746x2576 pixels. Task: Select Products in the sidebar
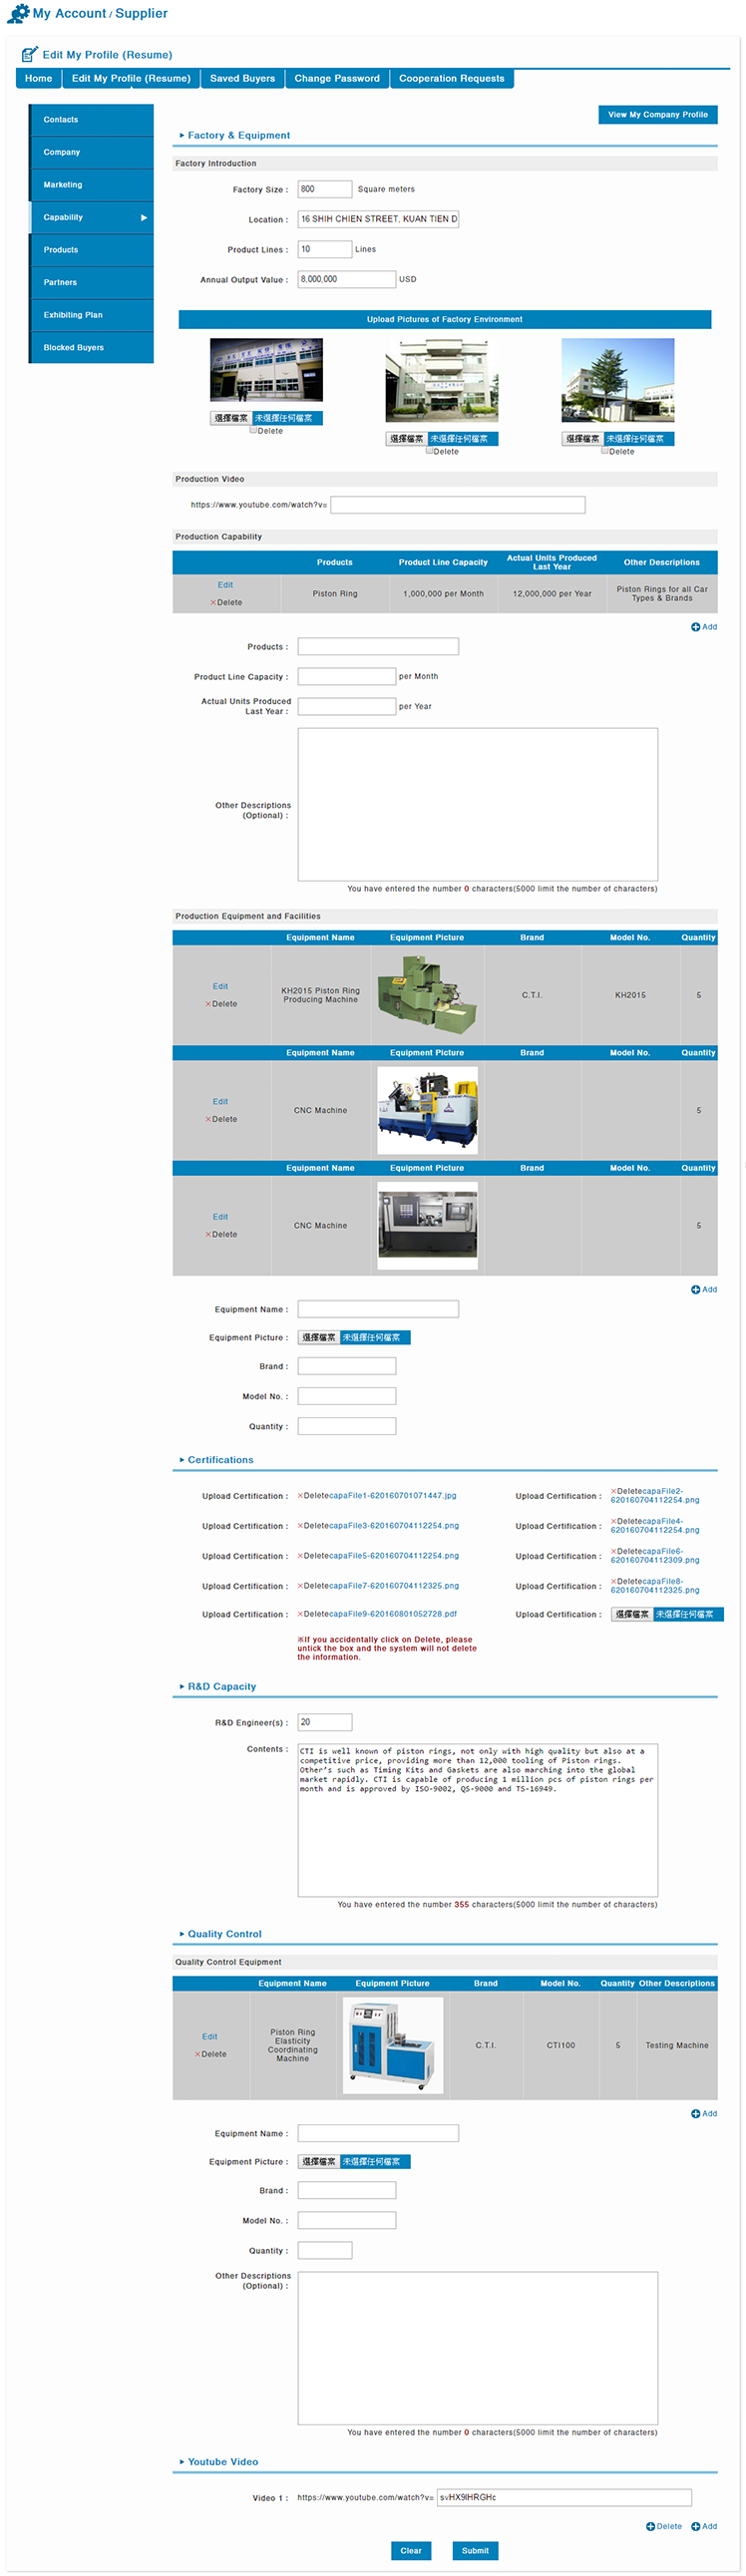pyautogui.click(x=92, y=250)
